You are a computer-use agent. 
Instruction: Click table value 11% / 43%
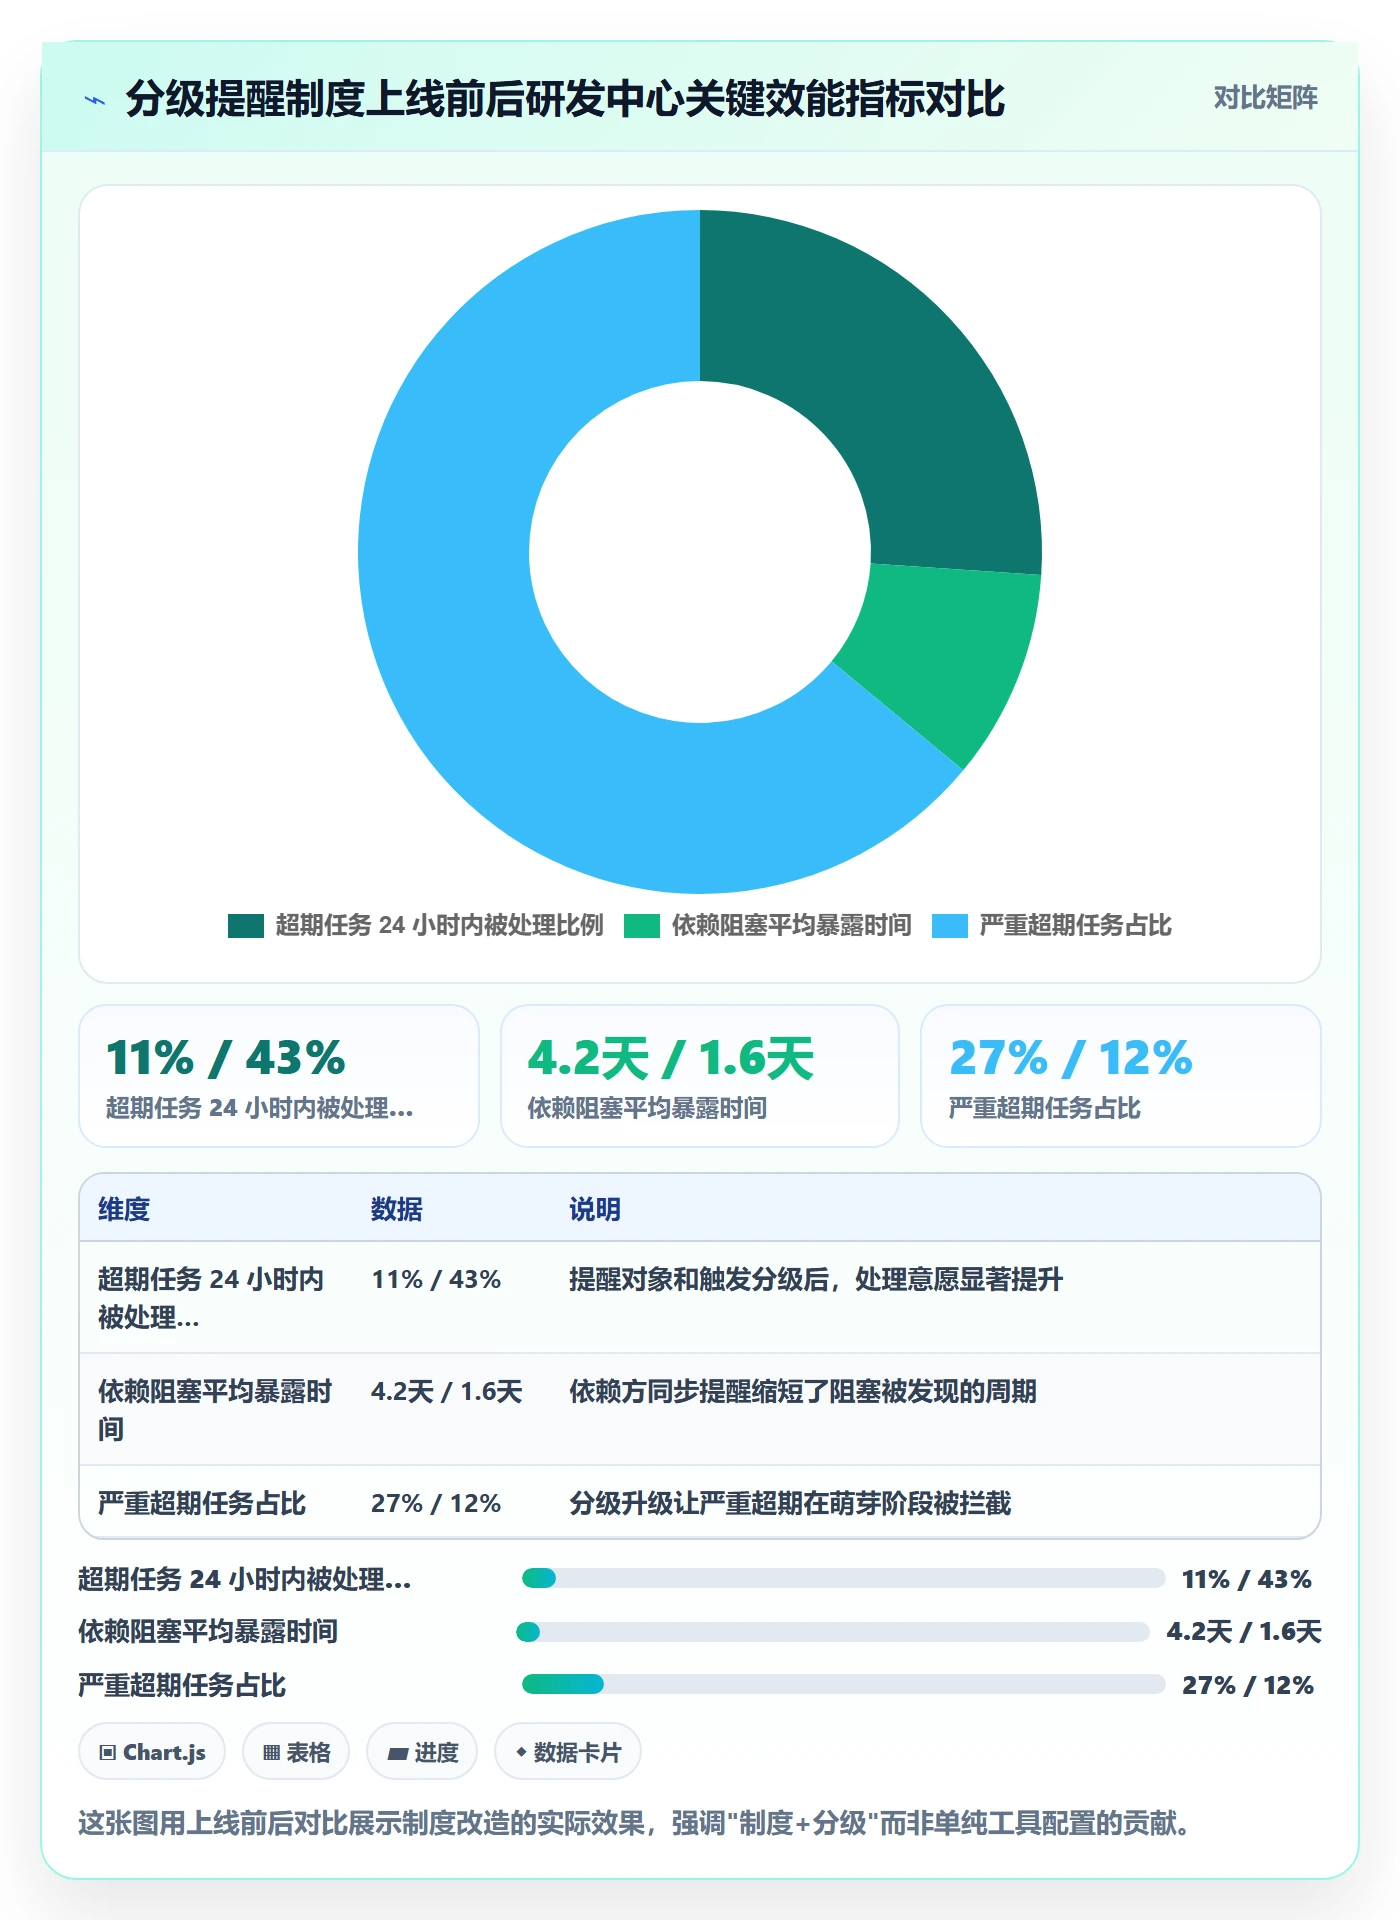coord(436,1279)
